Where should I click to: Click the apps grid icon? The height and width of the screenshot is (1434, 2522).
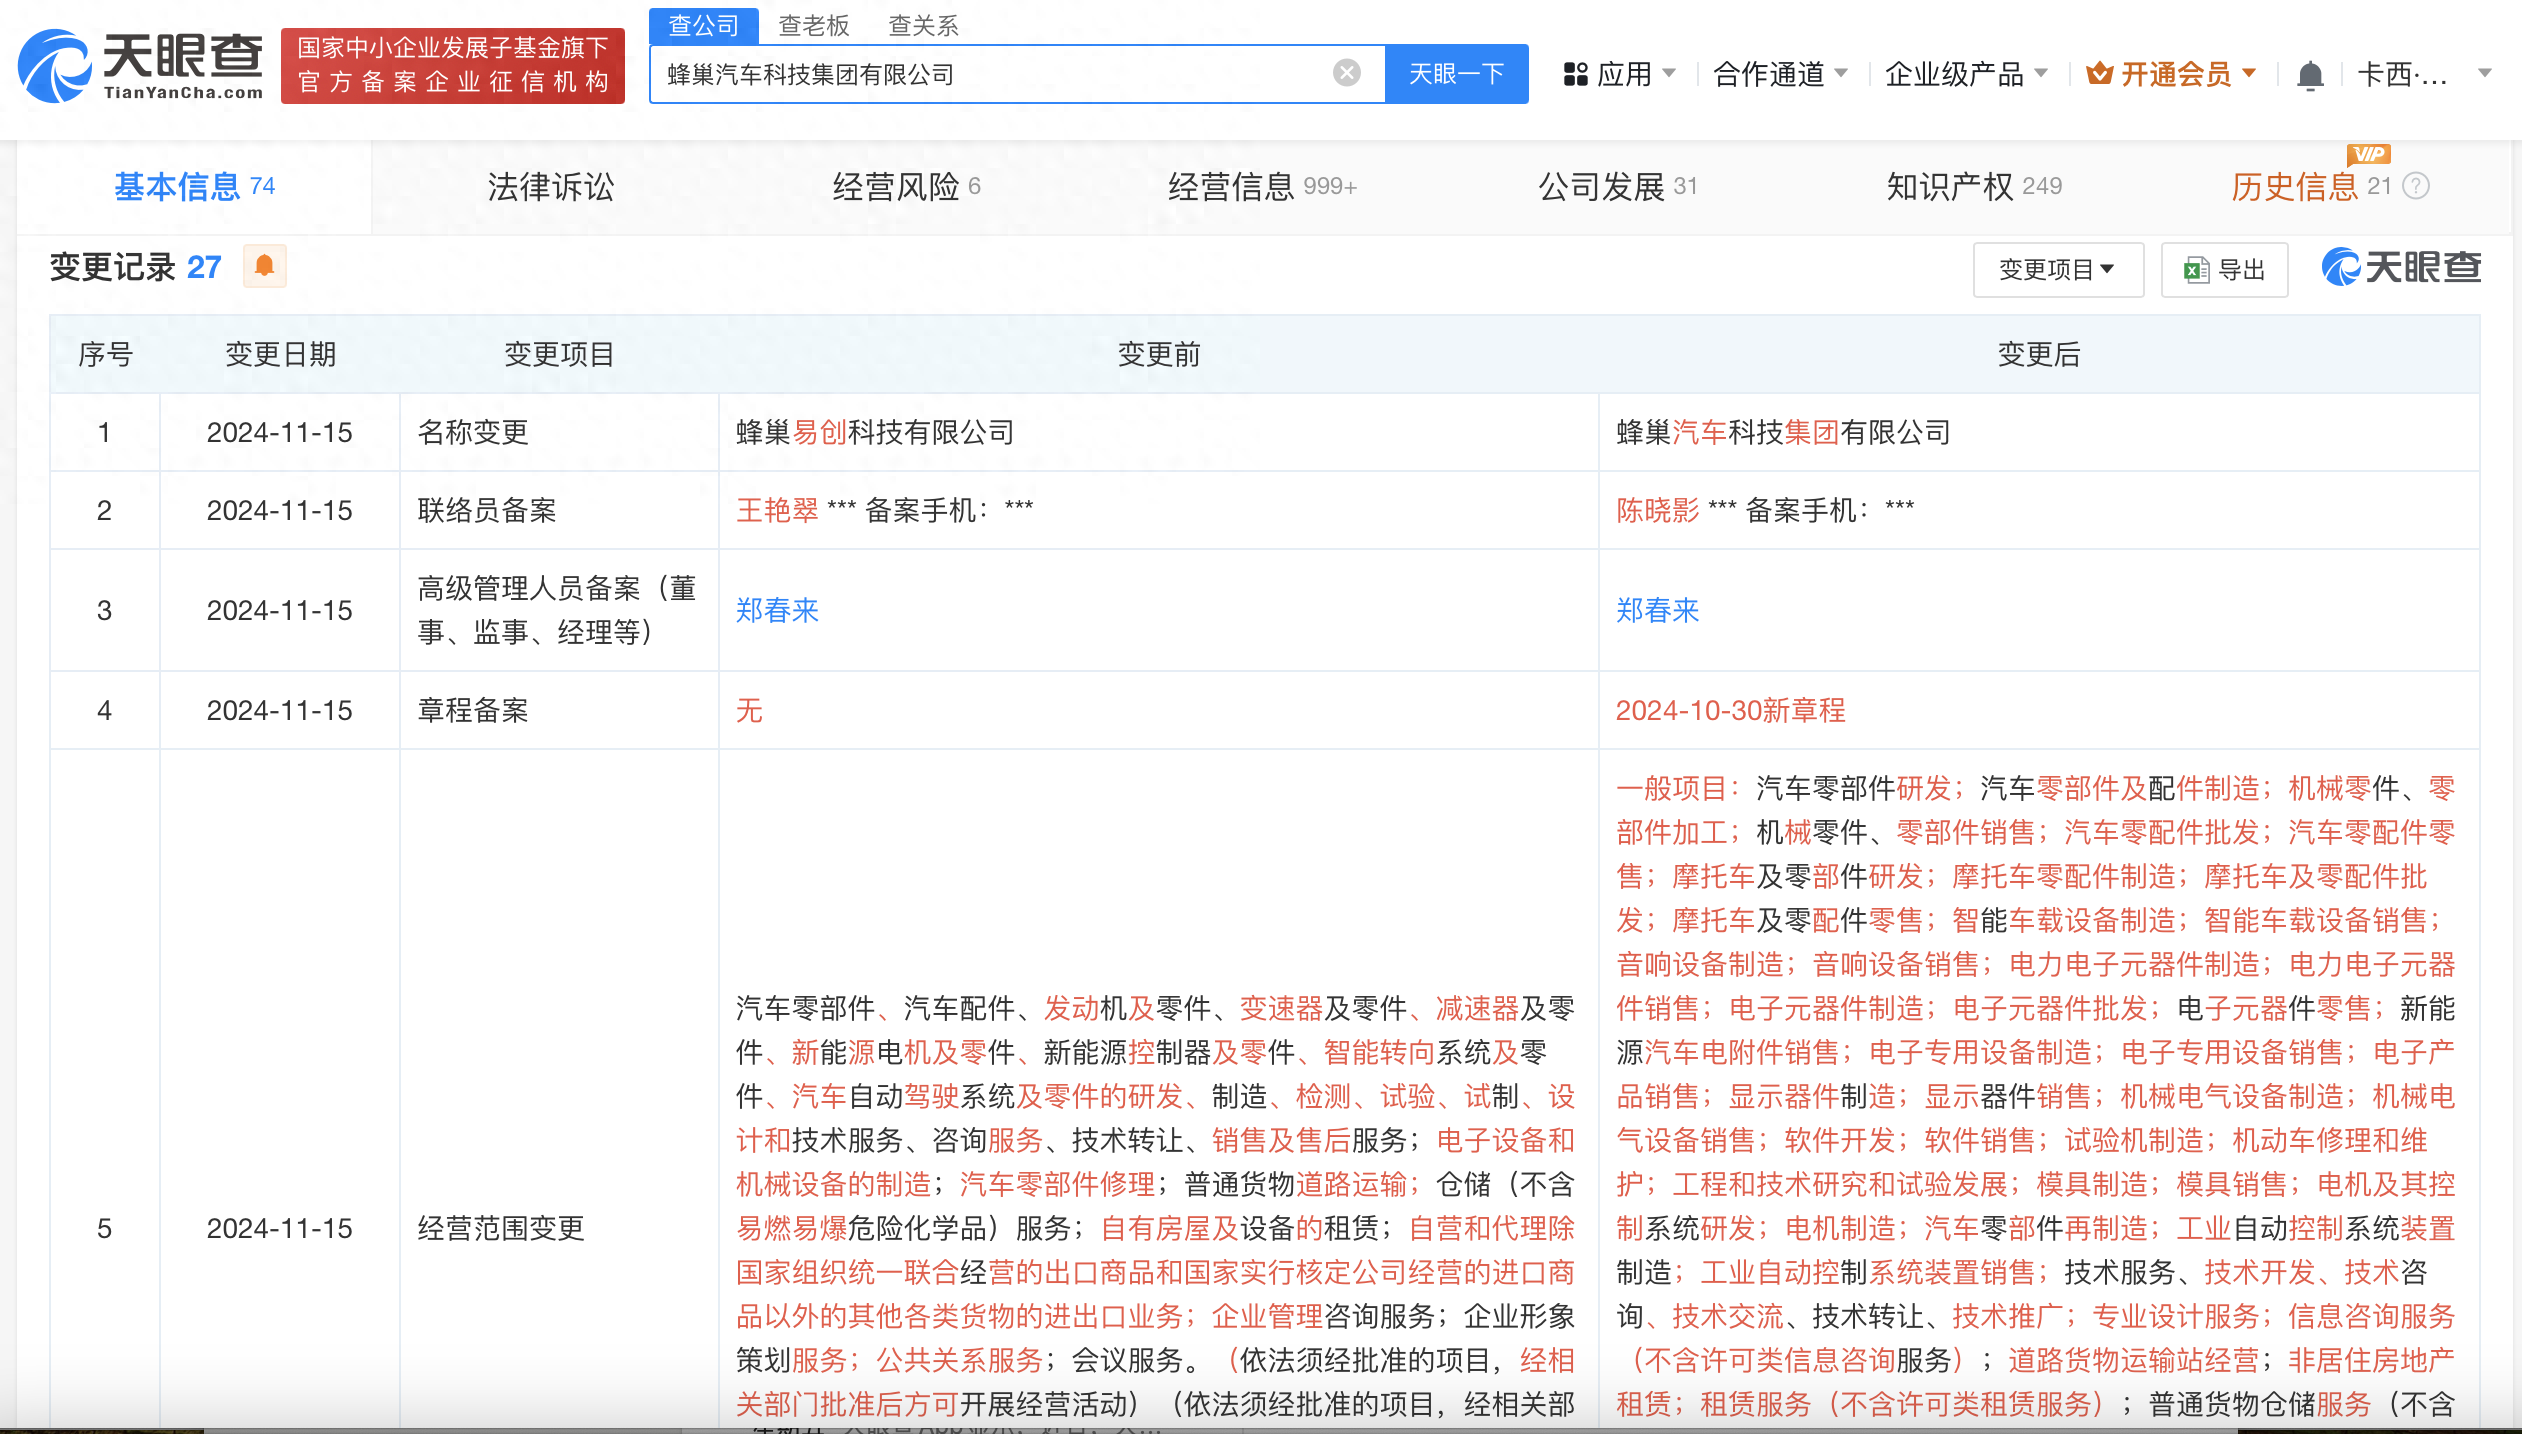click(x=1576, y=74)
